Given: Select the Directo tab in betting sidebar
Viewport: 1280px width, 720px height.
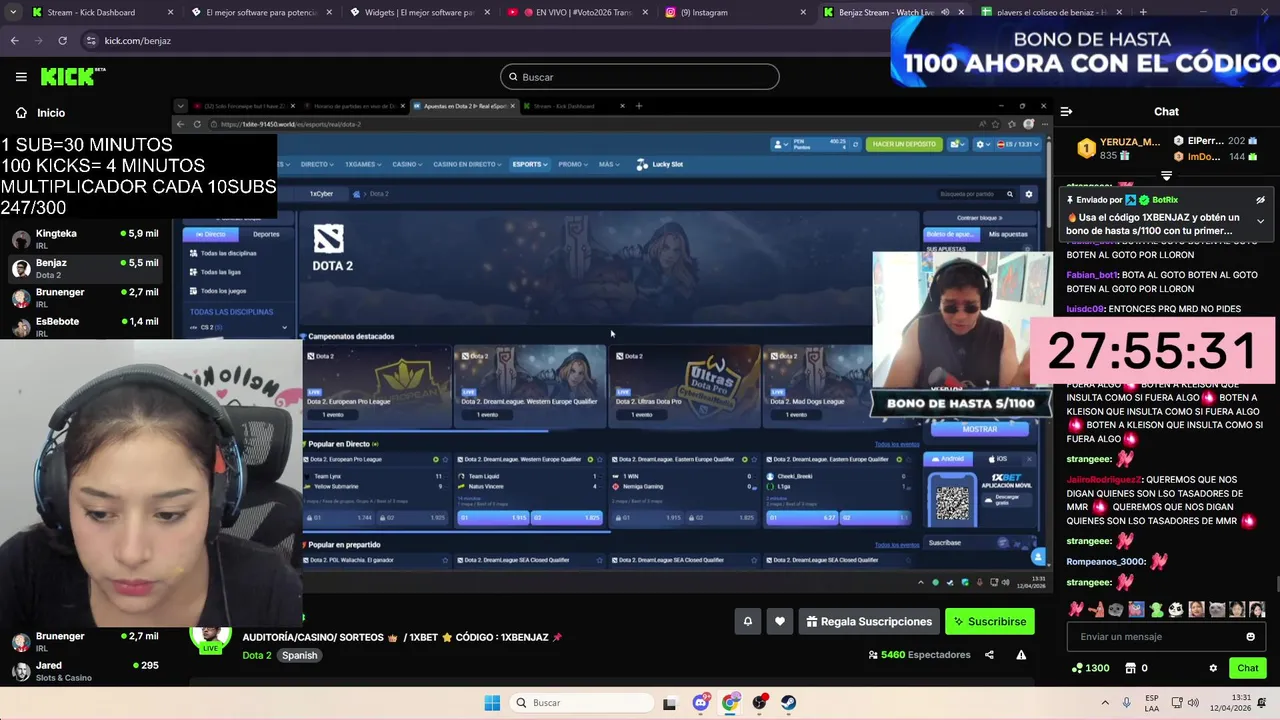Looking at the screenshot, I should tap(211, 234).
